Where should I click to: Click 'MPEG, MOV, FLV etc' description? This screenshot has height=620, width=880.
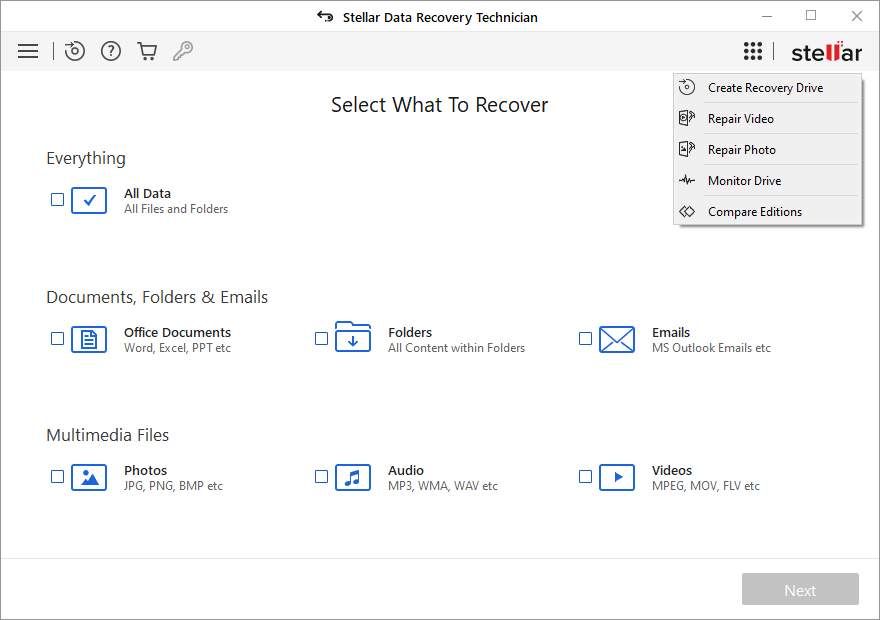coord(705,486)
